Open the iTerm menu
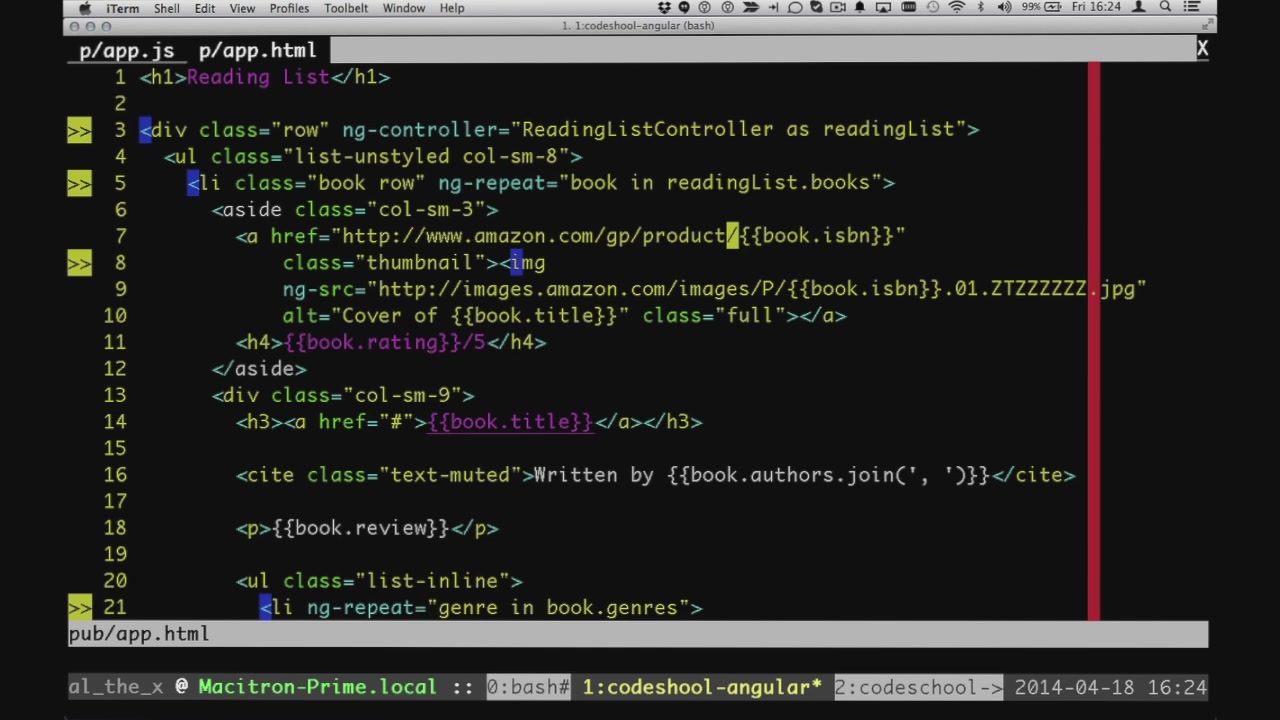1280x720 pixels. [x=123, y=8]
